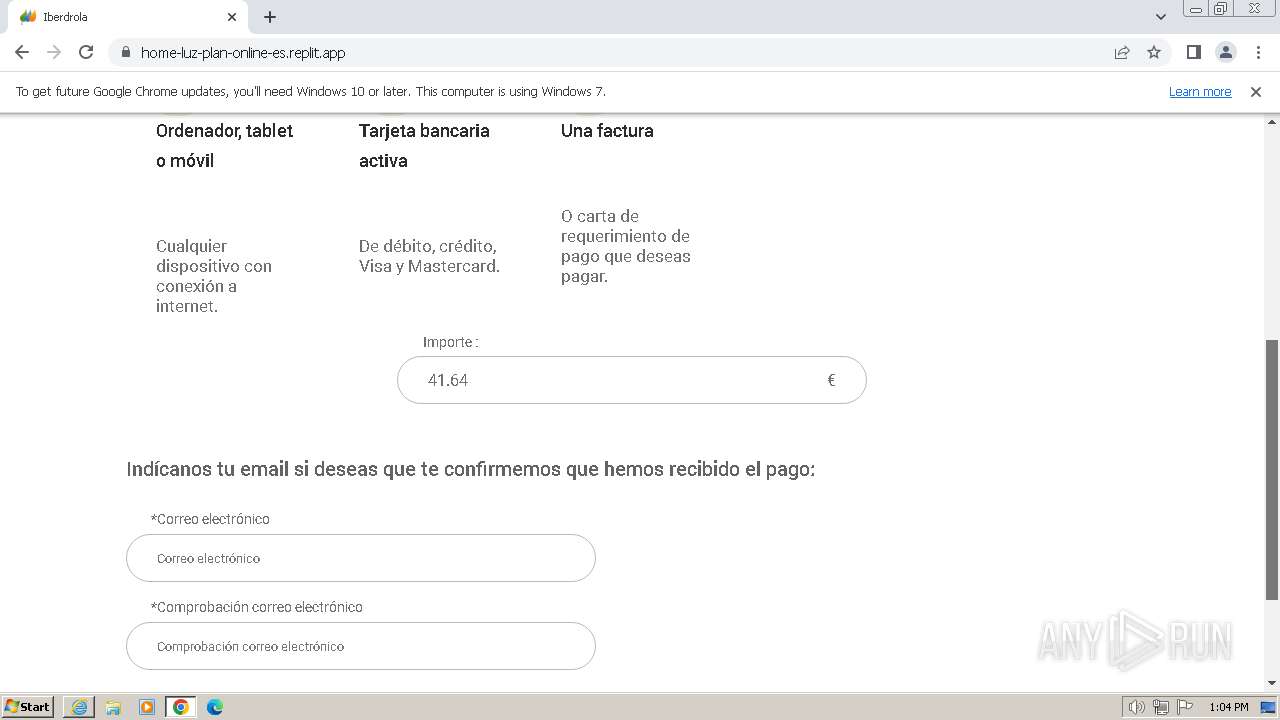Screen dimensions: 1280x720
Task: Reload the current page
Action: coord(86,52)
